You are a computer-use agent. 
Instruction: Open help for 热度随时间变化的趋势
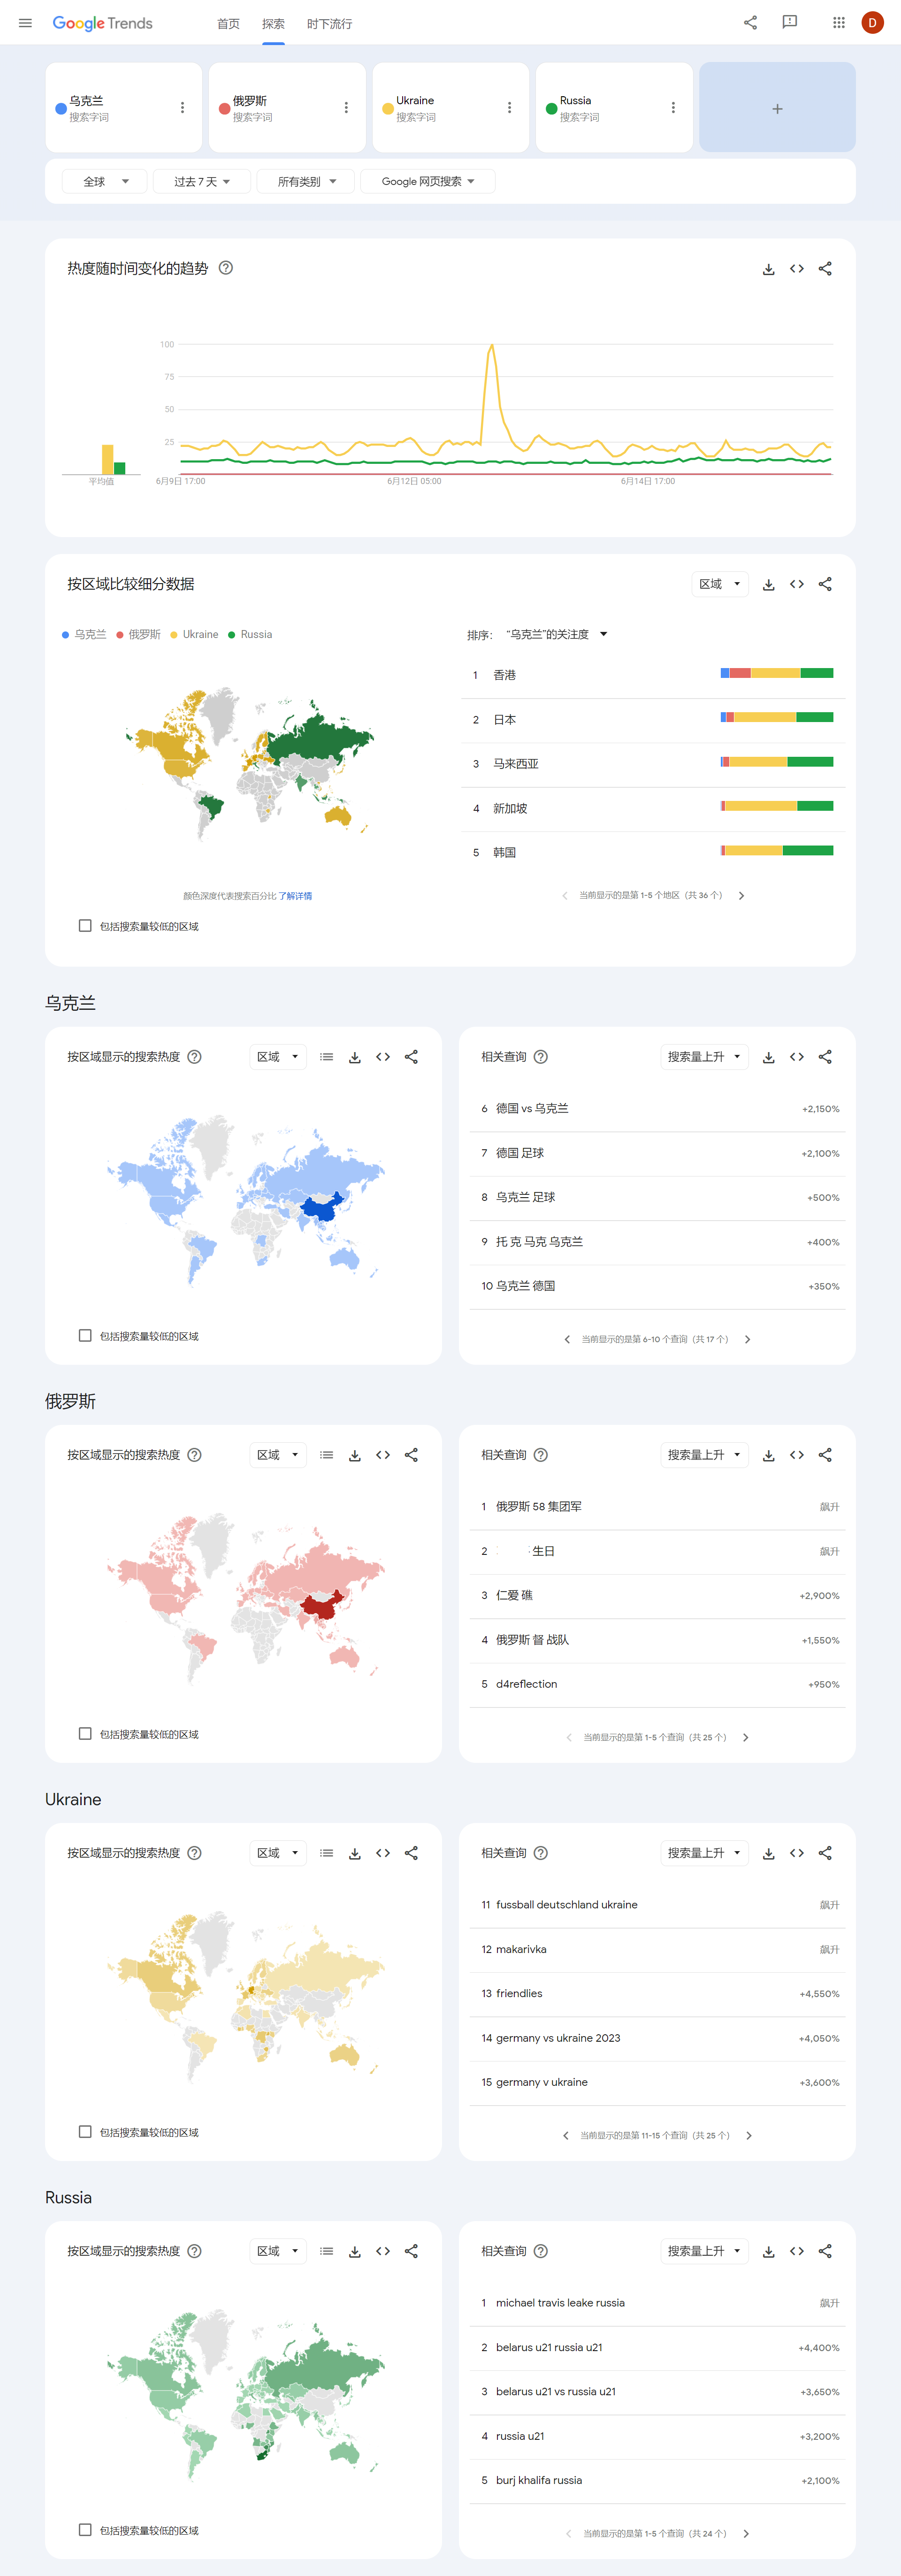(226, 268)
